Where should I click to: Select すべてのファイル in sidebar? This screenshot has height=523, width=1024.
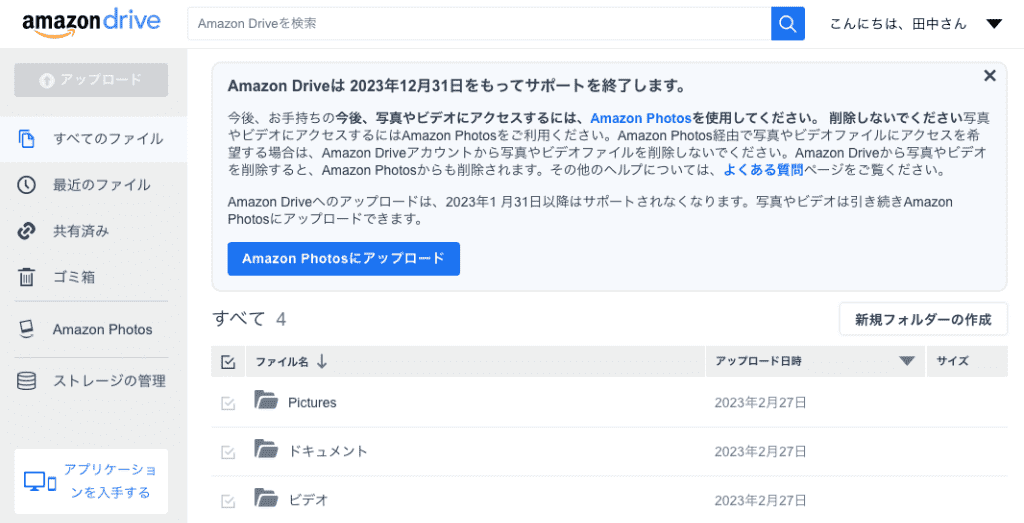click(x=93, y=139)
